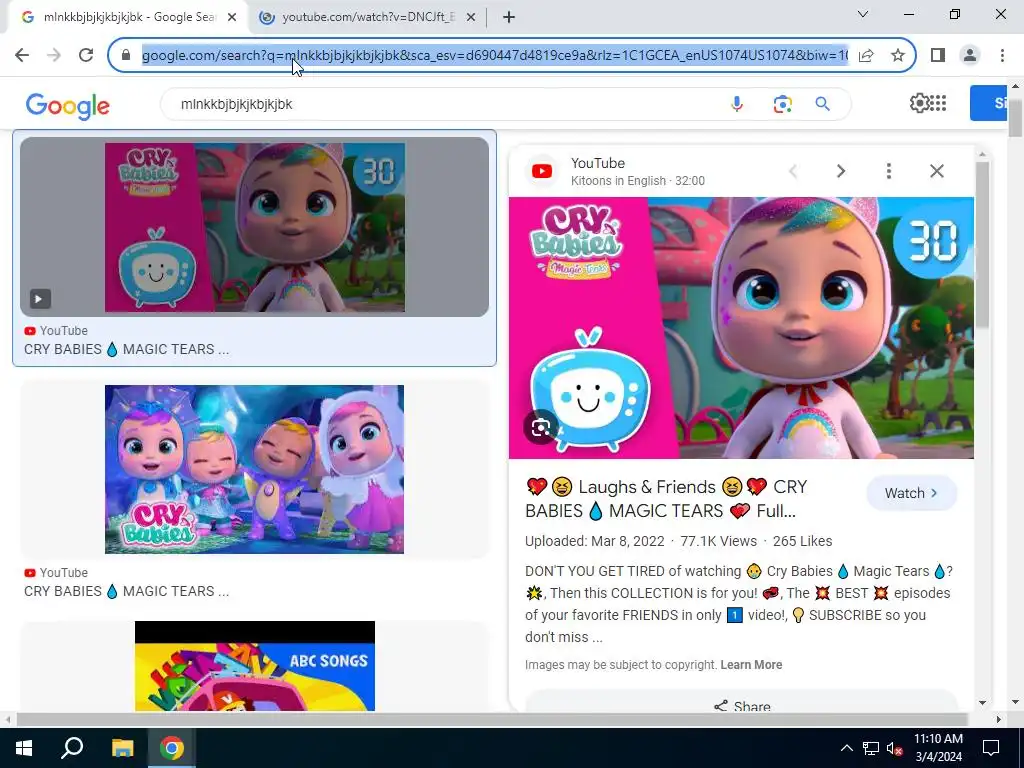Bookmark this tab with the star icon
Screen dimensions: 1024x768
pyautogui.click(x=898, y=55)
